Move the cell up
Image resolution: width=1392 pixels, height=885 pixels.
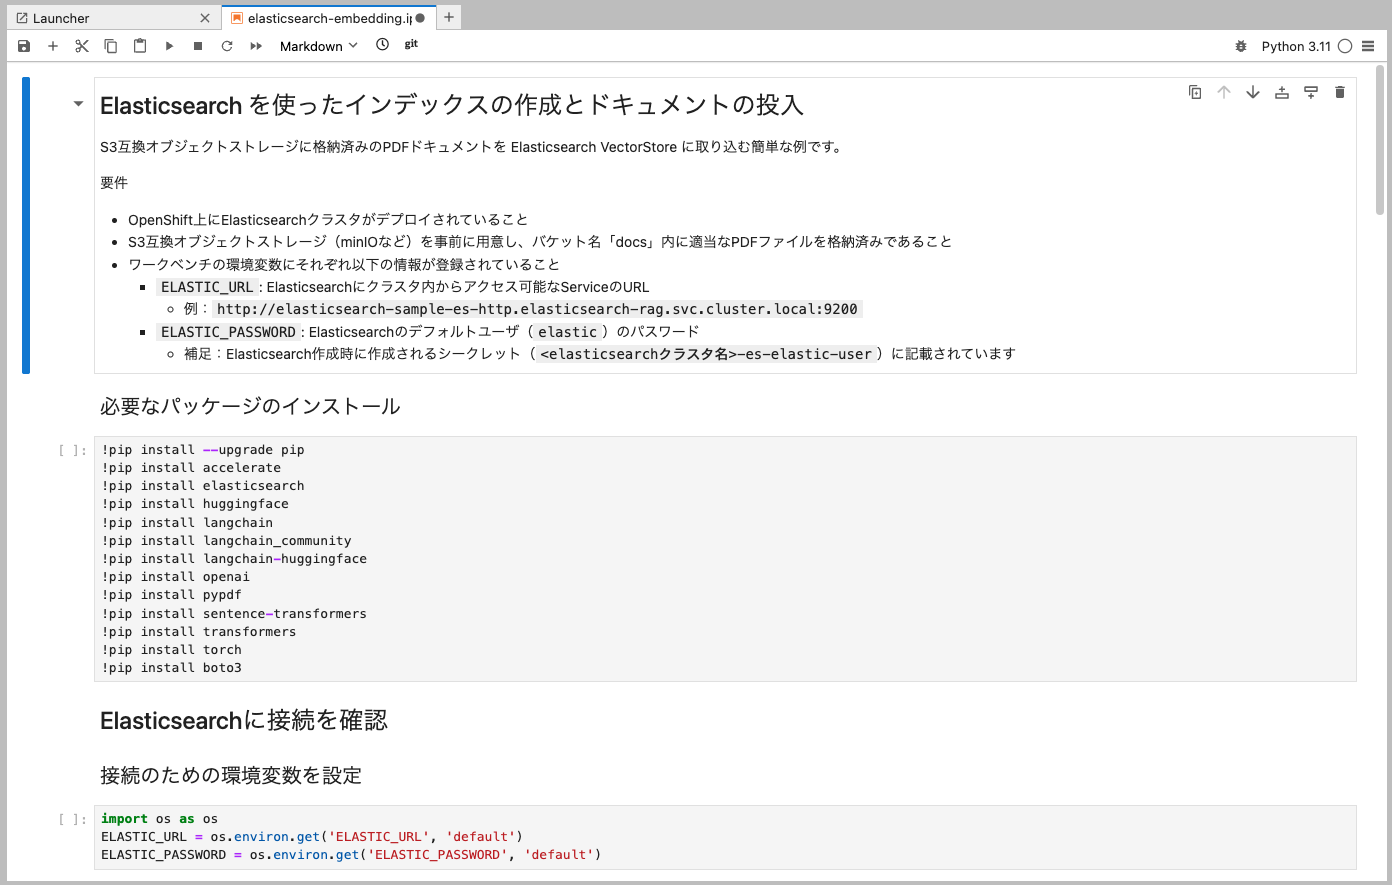(1224, 92)
